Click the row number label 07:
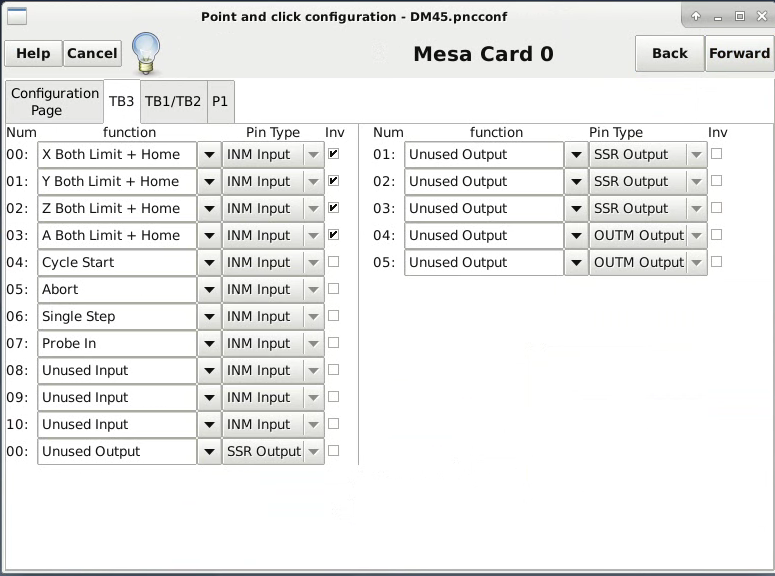The image size is (775, 576). 17,343
